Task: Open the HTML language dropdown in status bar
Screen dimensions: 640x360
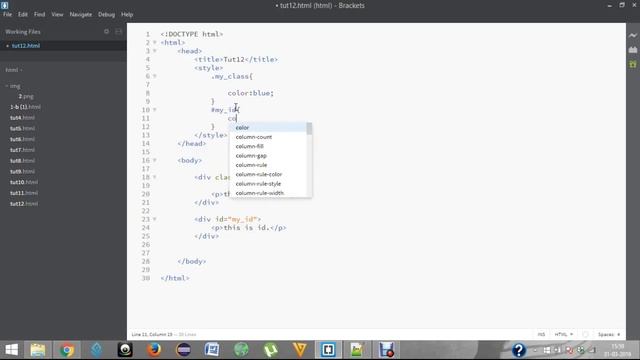Action: (563, 334)
